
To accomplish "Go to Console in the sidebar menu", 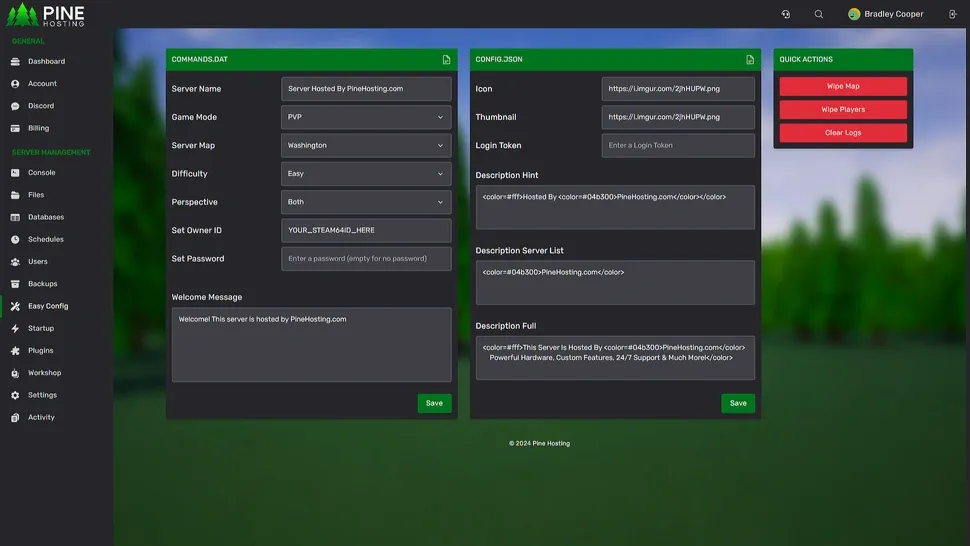I will 41,173.
